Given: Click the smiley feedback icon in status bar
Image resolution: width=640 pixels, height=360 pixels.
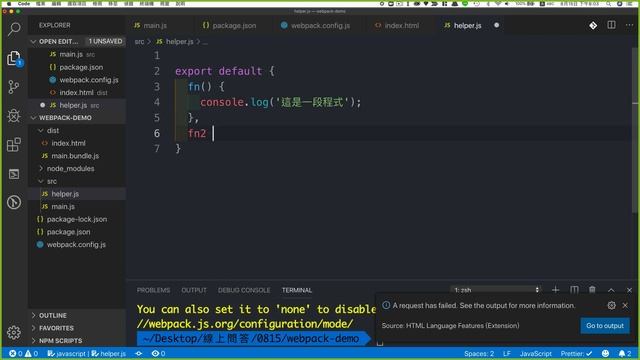Looking at the screenshot, I should click(605, 353).
